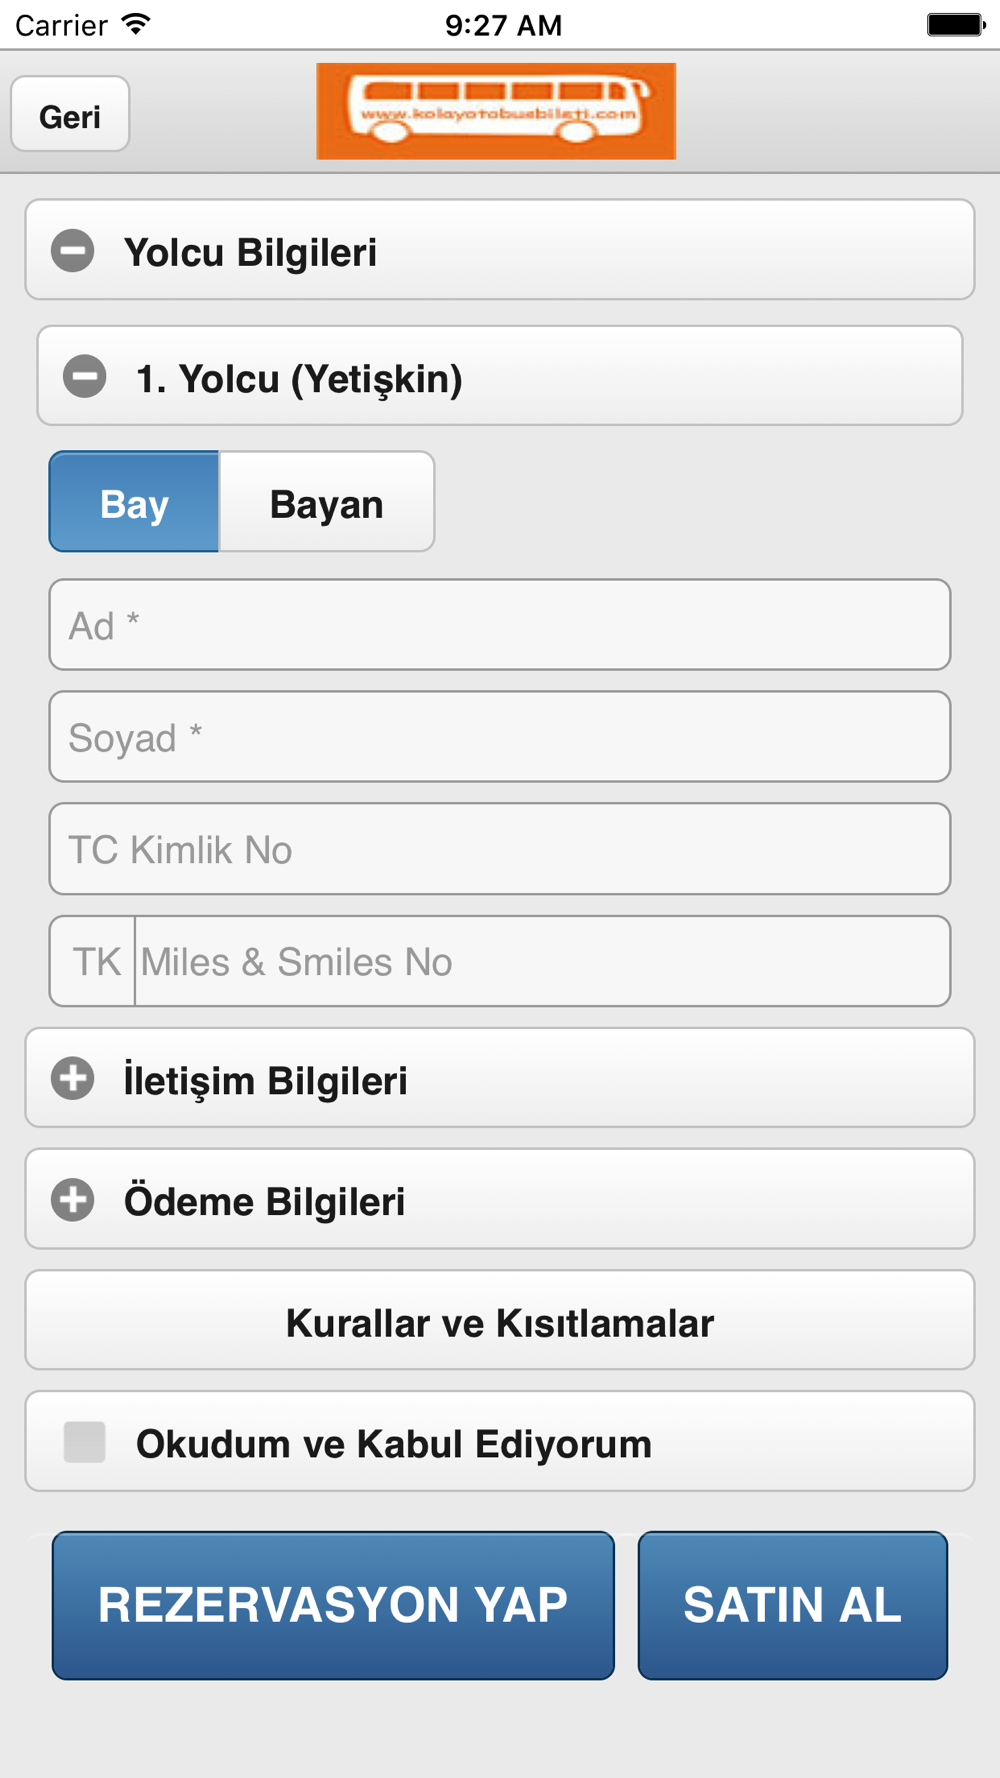Screen dimensions: 1000x1778
Task: Focus the Ad name input field
Action: [500, 625]
